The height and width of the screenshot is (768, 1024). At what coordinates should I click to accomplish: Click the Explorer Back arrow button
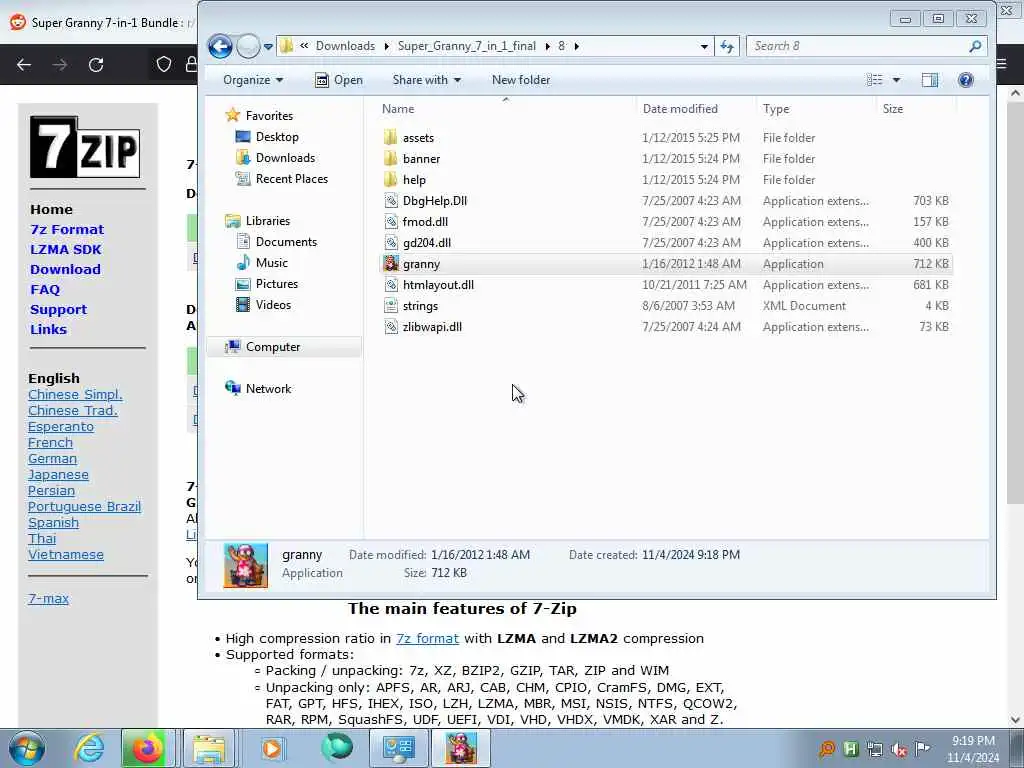pyautogui.click(x=220, y=46)
